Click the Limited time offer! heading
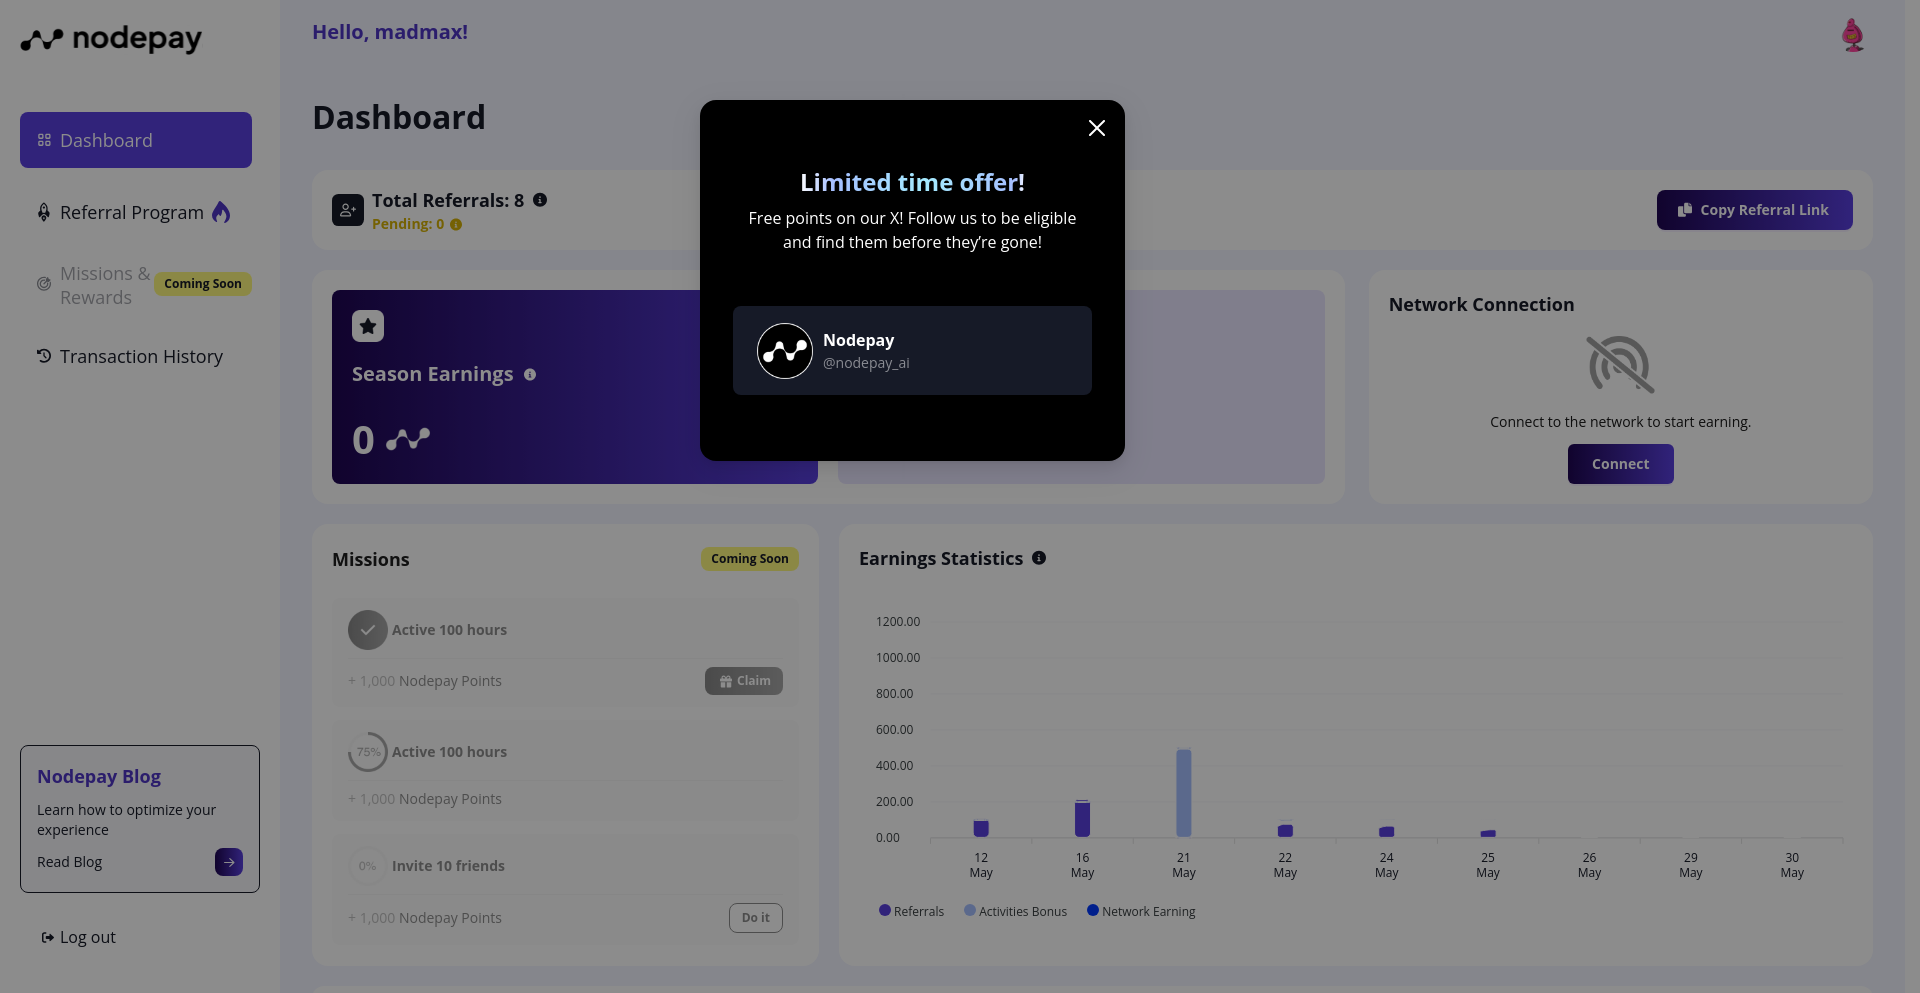This screenshot has width=1920, height=993. click(x=912, y=183)
